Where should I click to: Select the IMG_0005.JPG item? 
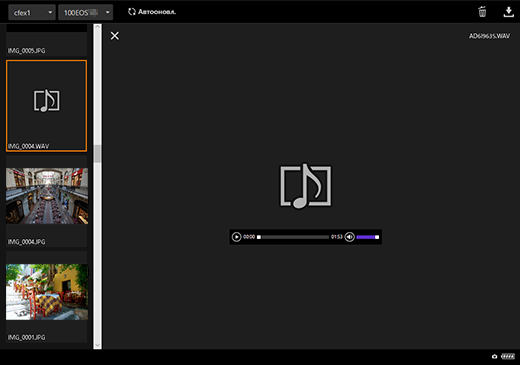[x=46, y=44]
